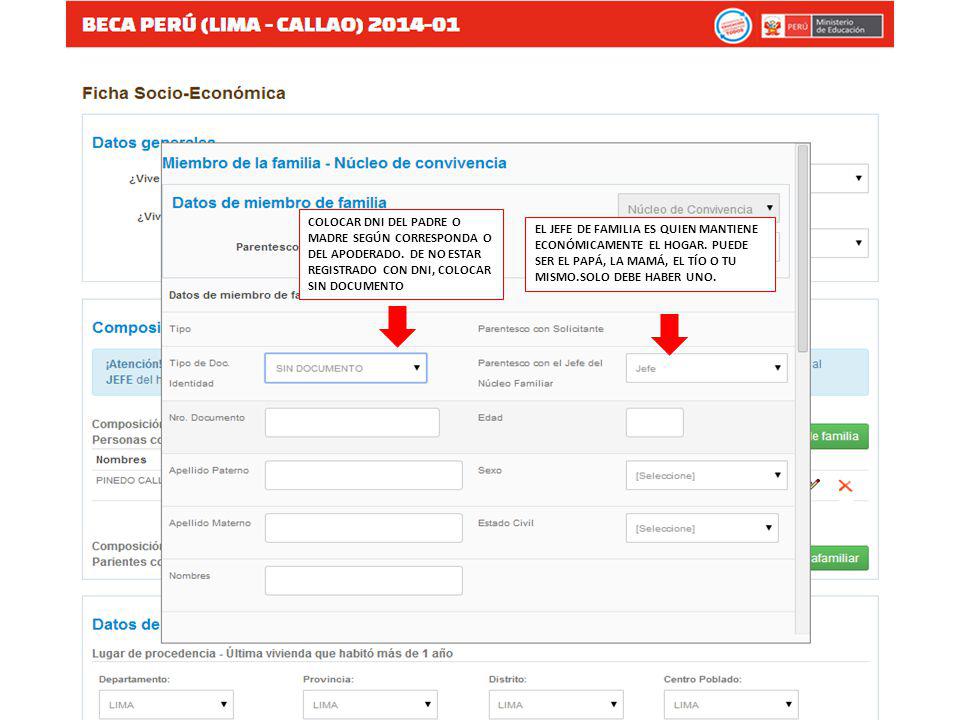Open the second Datos generales dropdown arrow
The height and width of the screenshot is (720, 960).
click(x=858, y=242)
